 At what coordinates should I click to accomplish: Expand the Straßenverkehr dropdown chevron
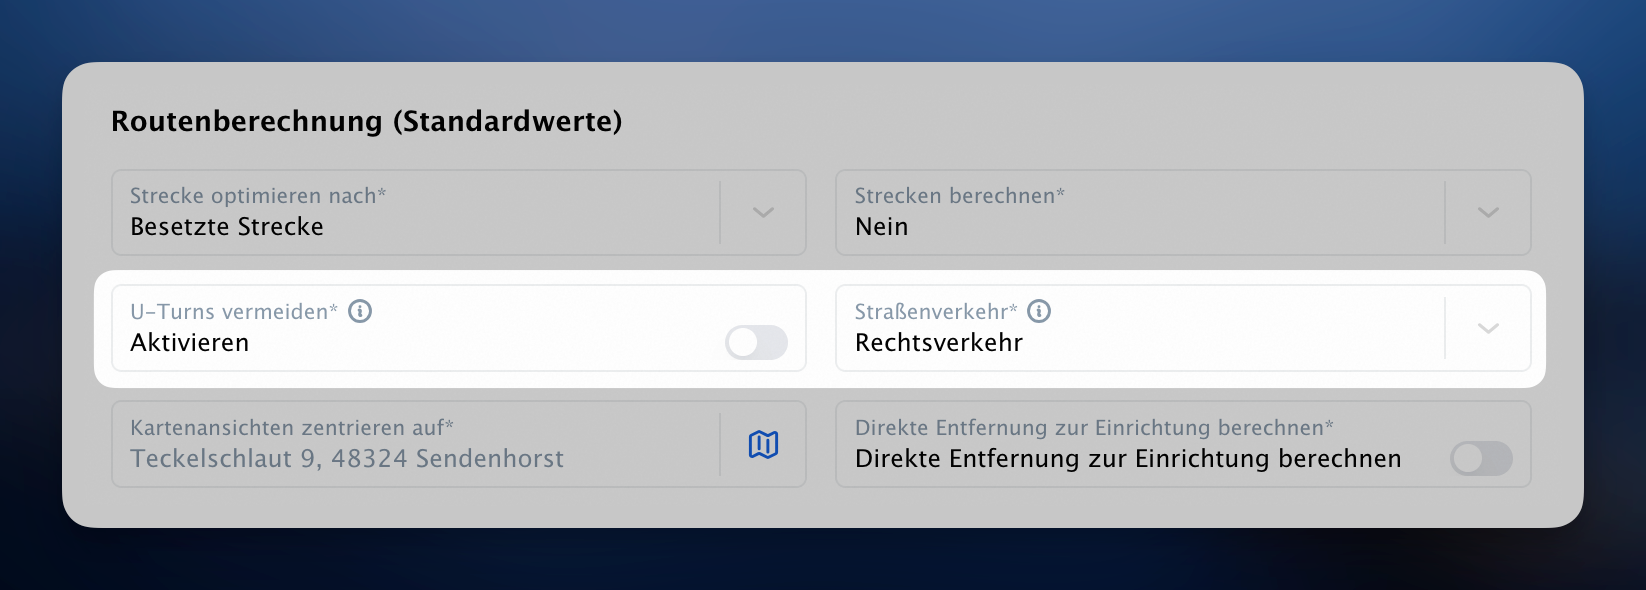[1488, 328]
